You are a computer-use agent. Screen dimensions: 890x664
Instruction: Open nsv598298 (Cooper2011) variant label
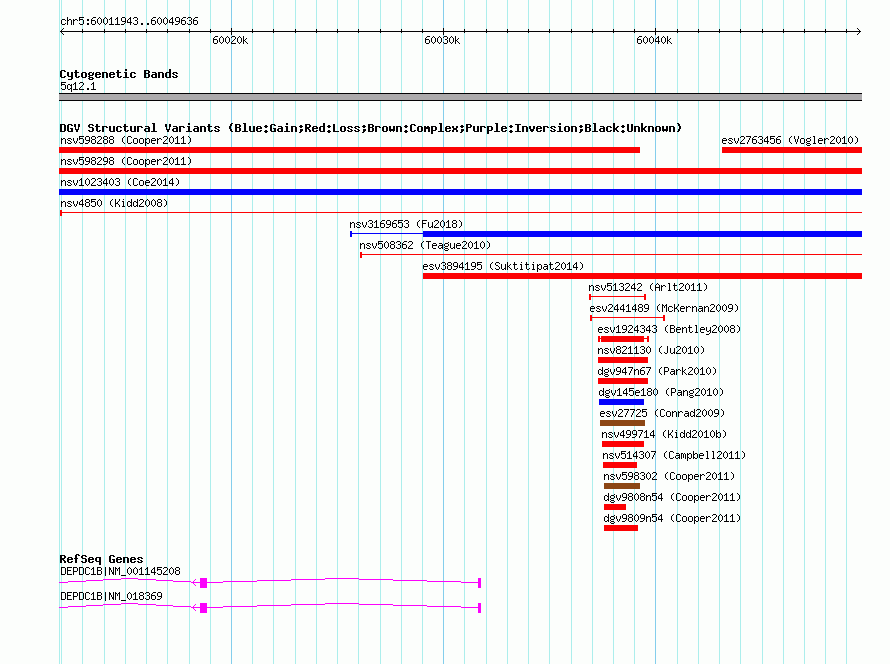coord(126,161)
